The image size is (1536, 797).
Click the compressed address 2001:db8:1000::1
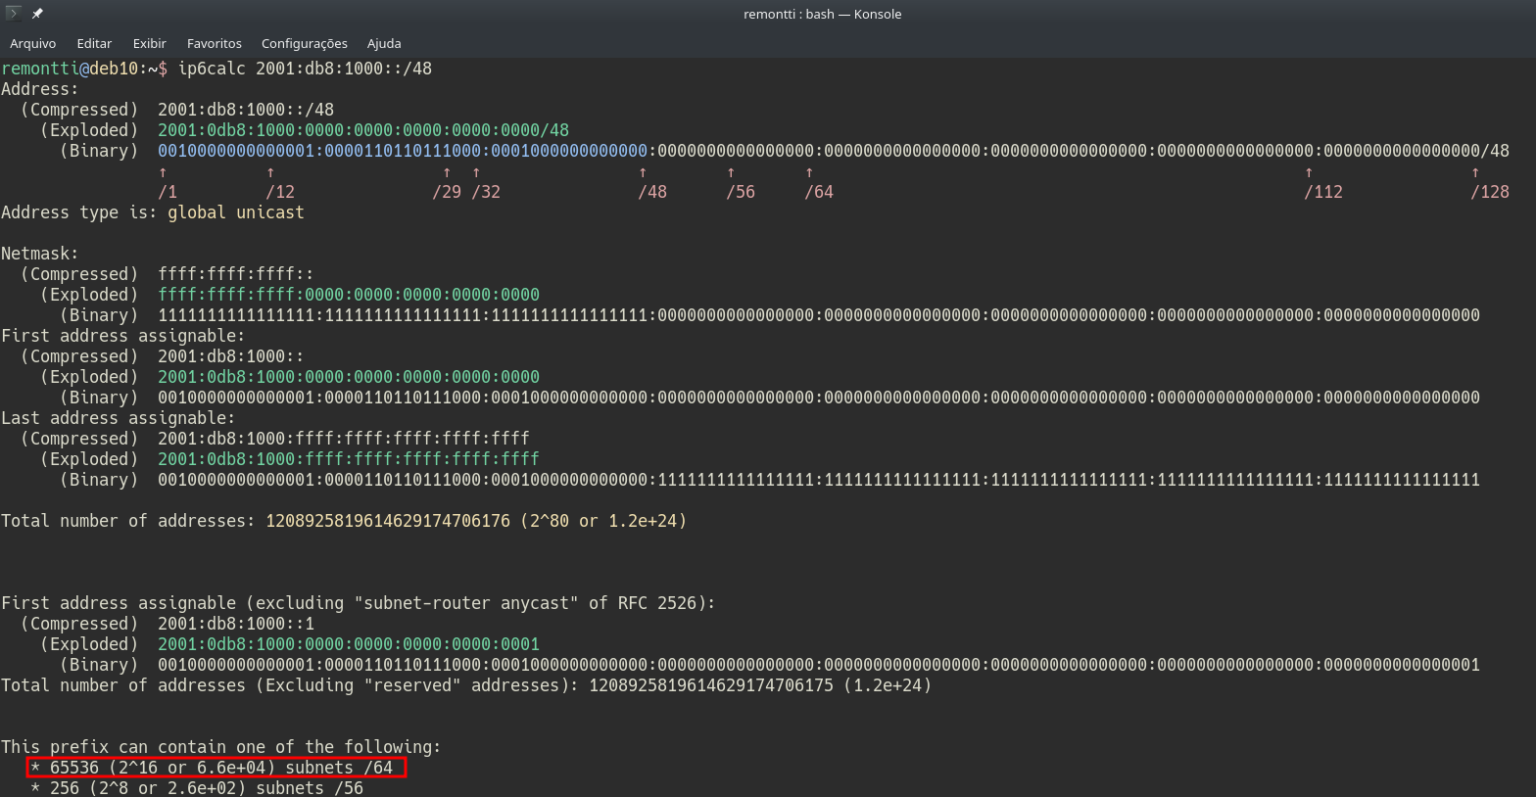click(x=236, y=623)
